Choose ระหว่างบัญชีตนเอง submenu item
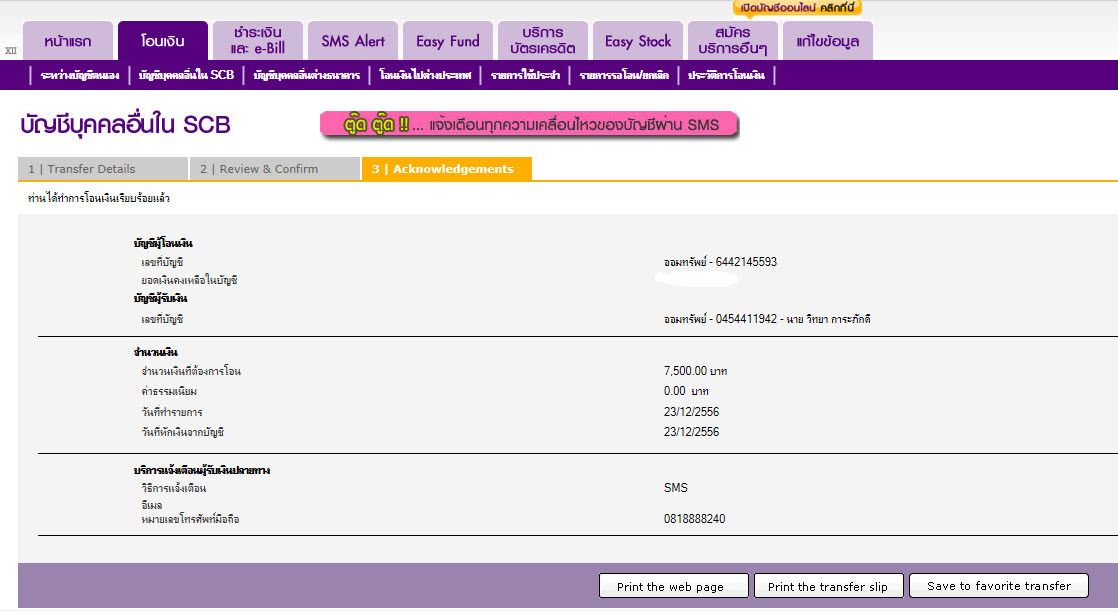Image resolution: width=1118 pixels, height=616 pixels. click(80, 76)
